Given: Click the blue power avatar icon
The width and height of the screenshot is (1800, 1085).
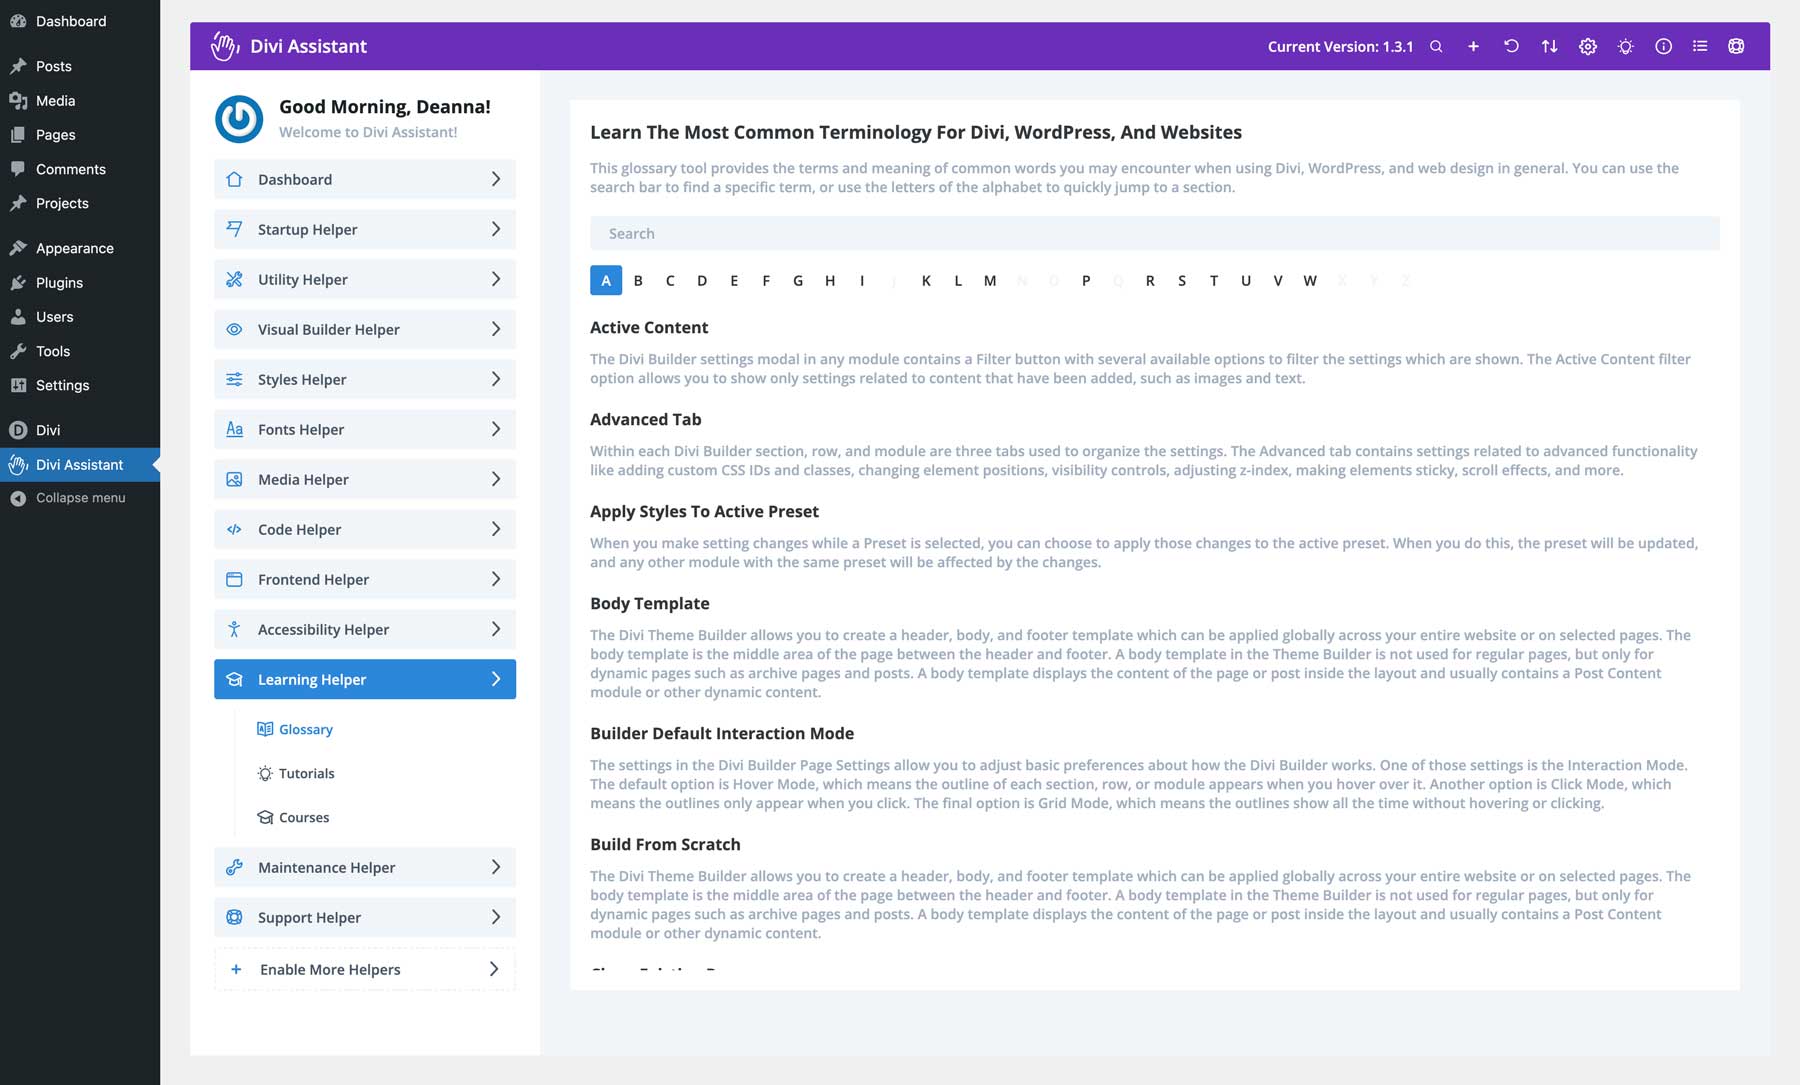Looking at the screenshot, I should point(239,119).
